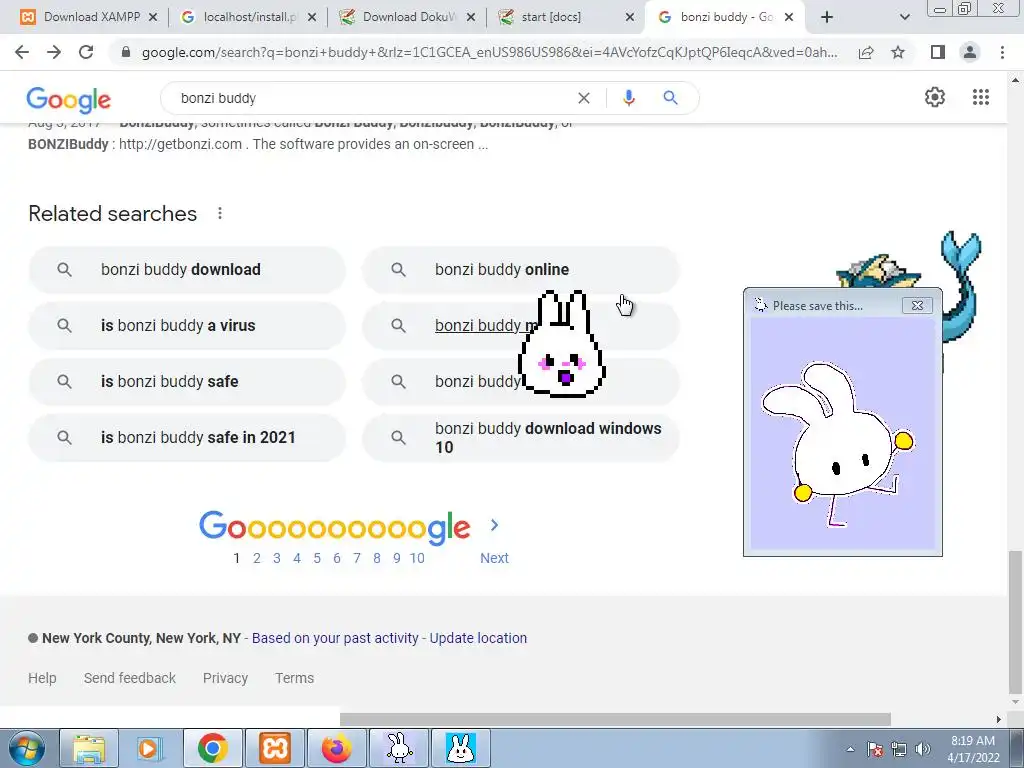Clear the search box text

tap(584, 98)
